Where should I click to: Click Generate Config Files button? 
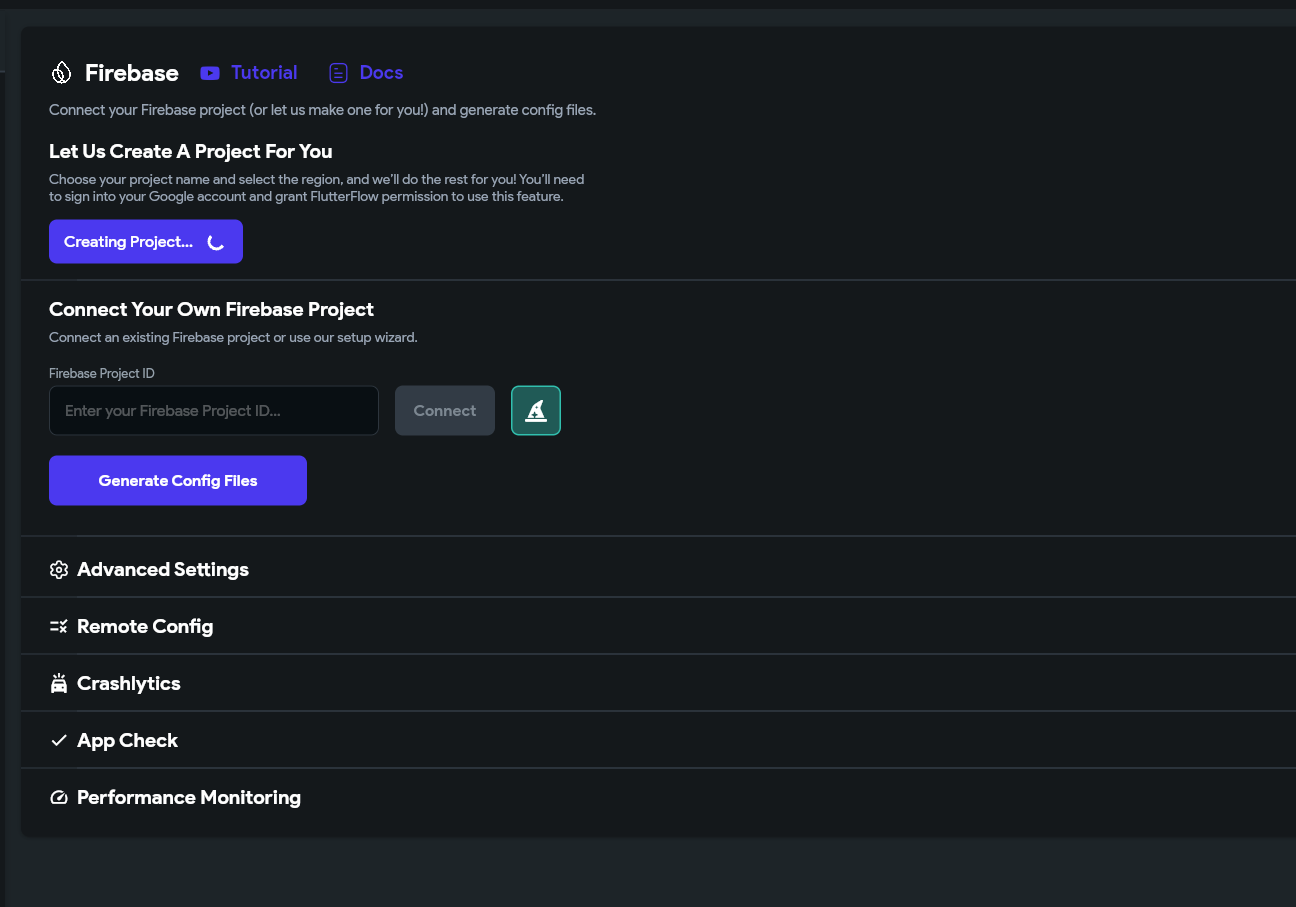(178, 481)
